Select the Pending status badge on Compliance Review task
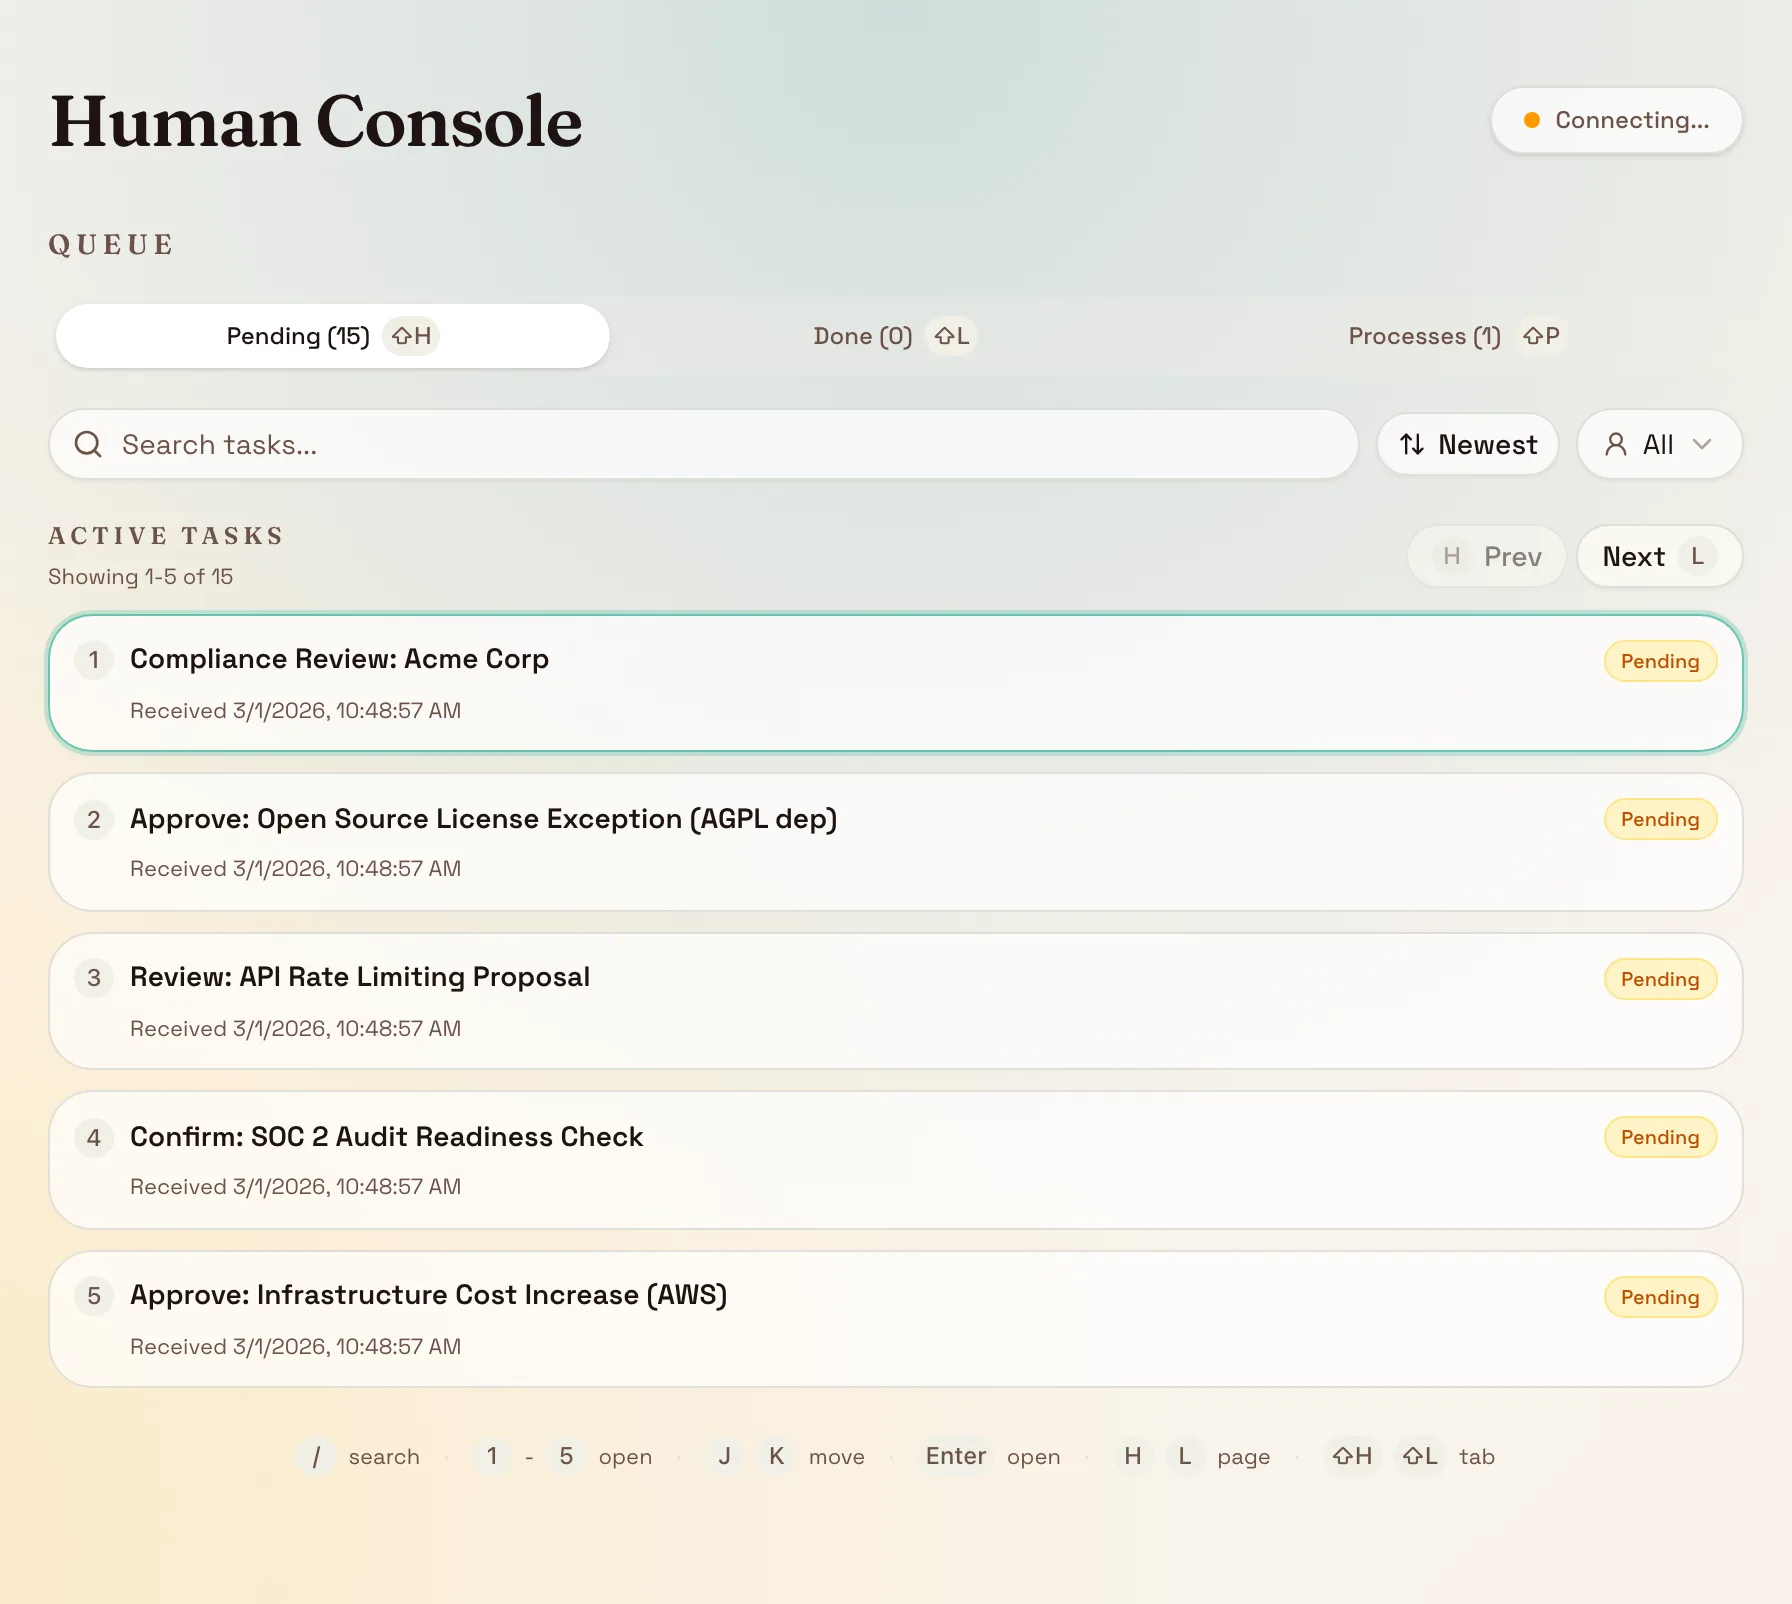The height and width of the screenshot is (1604, 1792). click(1659, 660)
